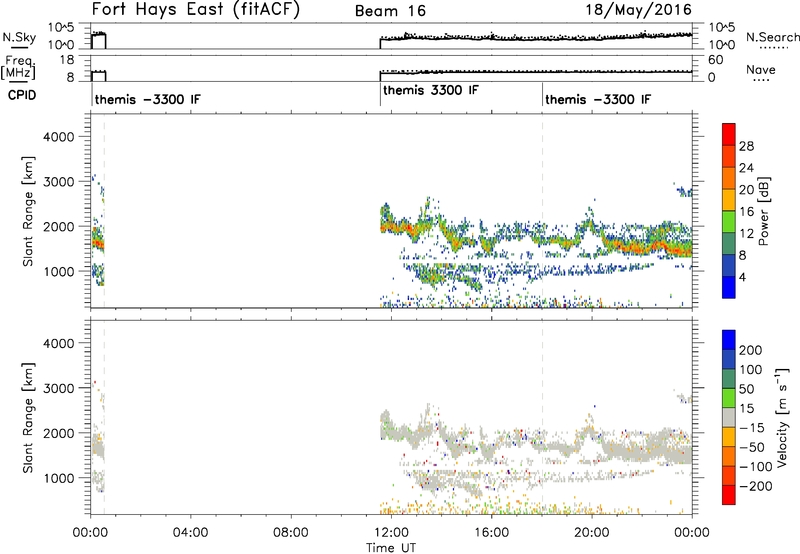Click the 'Beam 16' label

pos(390,11)
